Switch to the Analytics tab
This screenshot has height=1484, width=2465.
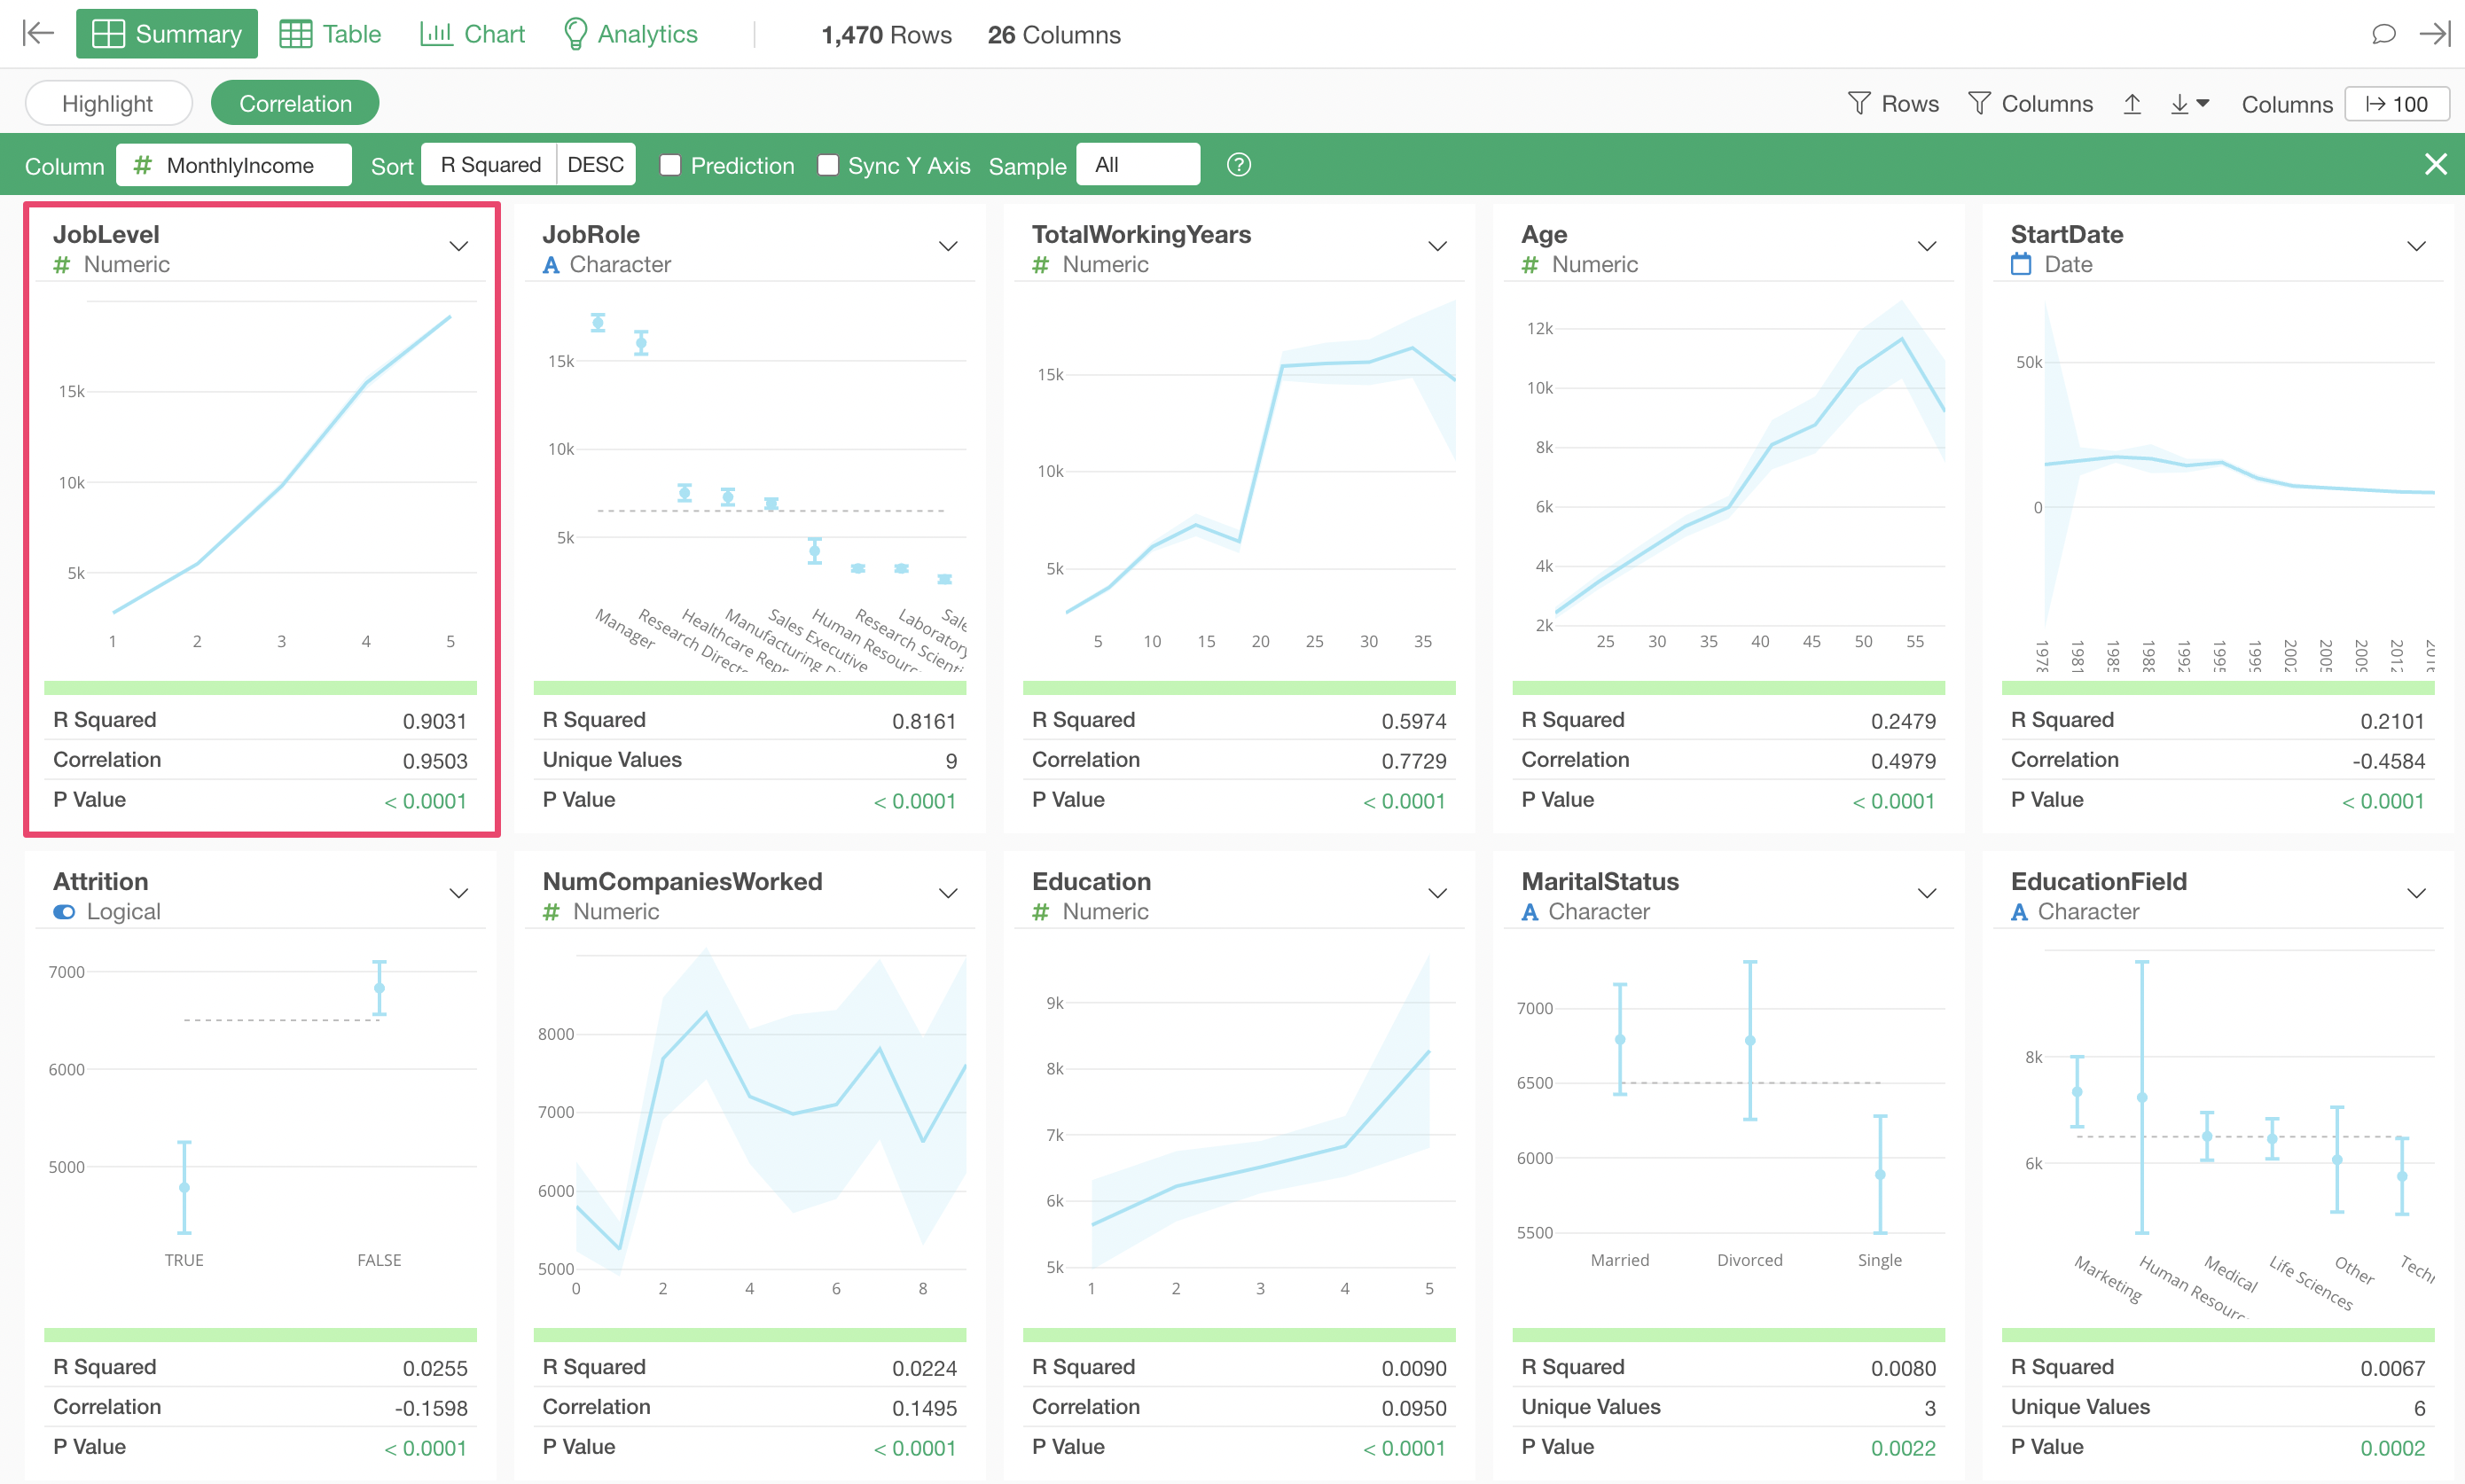pos(631,34)
